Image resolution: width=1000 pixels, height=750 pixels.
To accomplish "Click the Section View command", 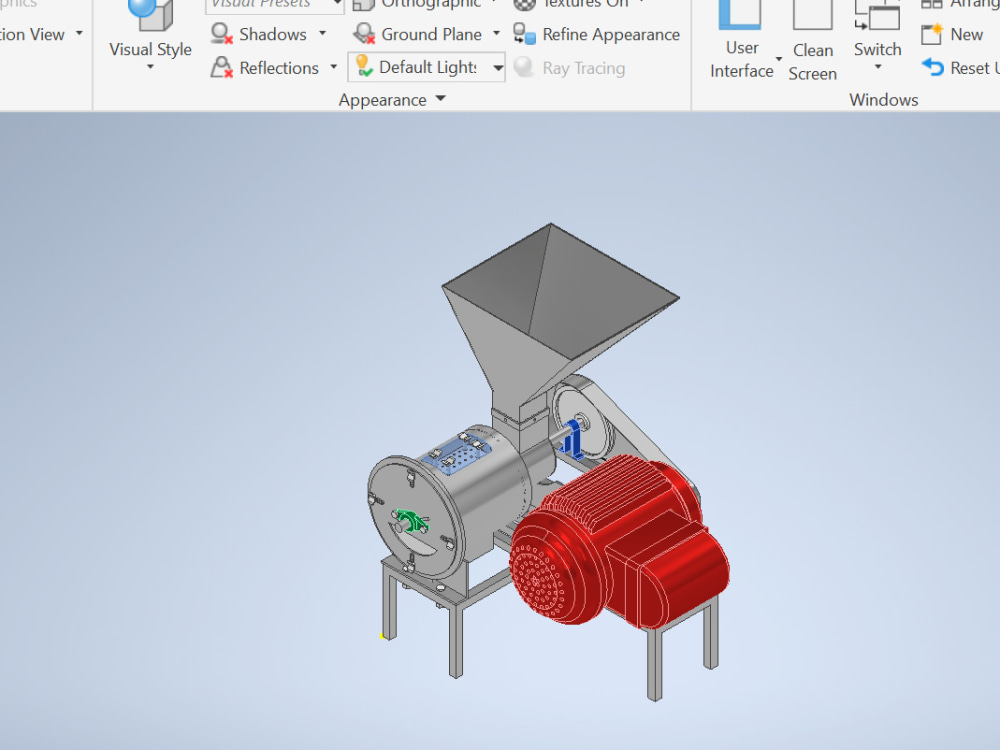I will pyautogui.click(x=30, y=33).
